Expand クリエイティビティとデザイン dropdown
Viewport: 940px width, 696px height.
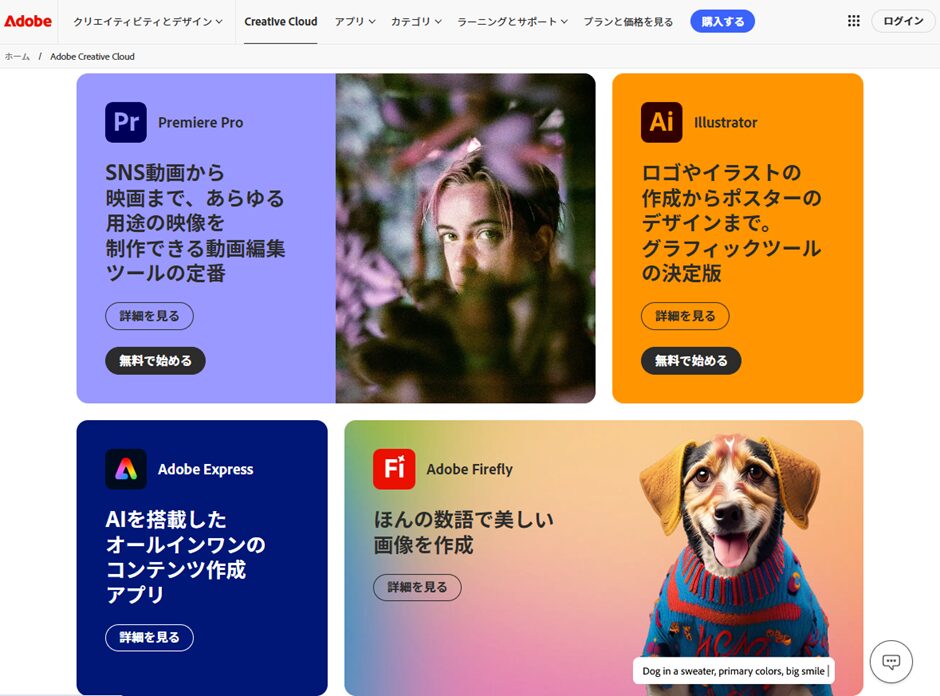click(x=147, y=22)
